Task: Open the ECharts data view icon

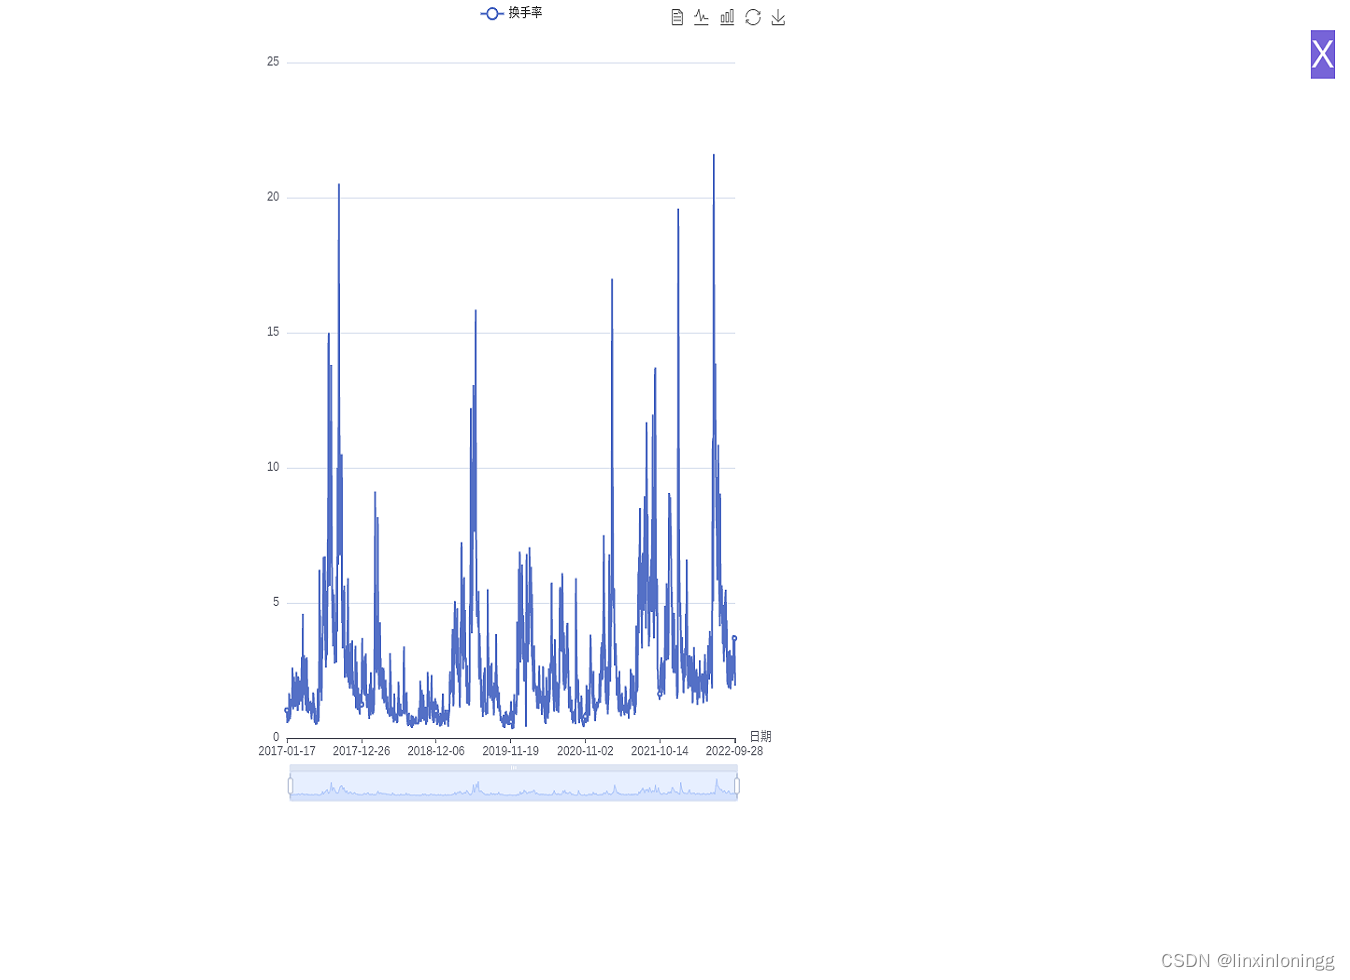Action: point(677,17)
